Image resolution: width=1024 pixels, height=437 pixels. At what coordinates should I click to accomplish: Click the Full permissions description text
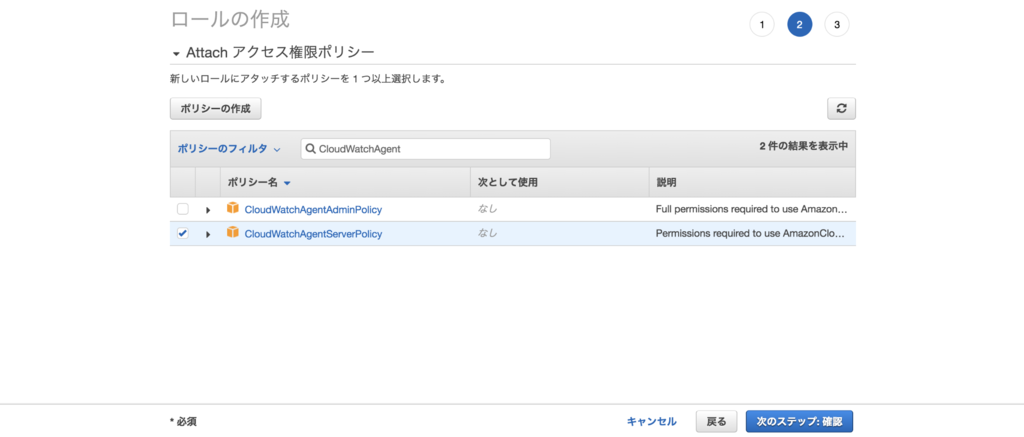pos(751,210)
